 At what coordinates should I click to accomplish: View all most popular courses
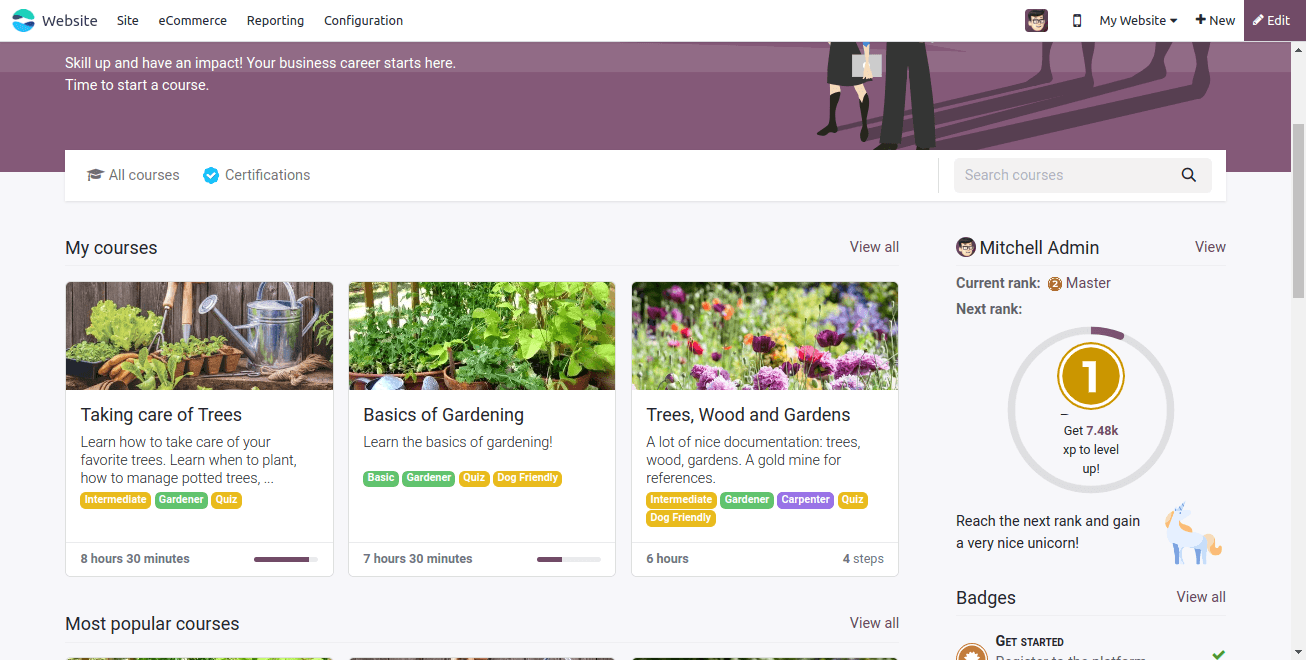(874, 623)
